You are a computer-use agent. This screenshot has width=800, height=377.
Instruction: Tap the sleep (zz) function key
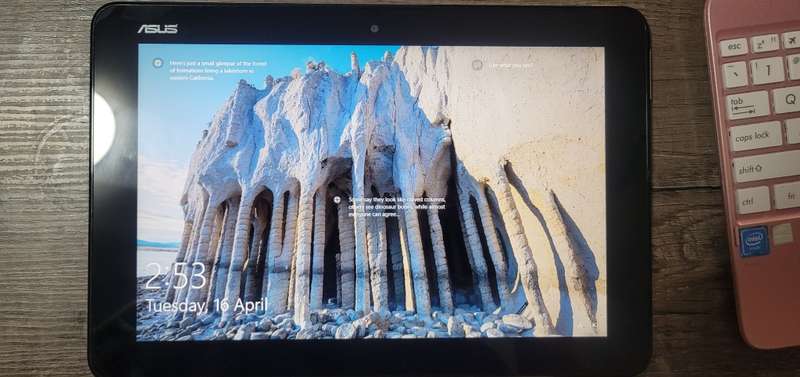[x=764, y=43]
